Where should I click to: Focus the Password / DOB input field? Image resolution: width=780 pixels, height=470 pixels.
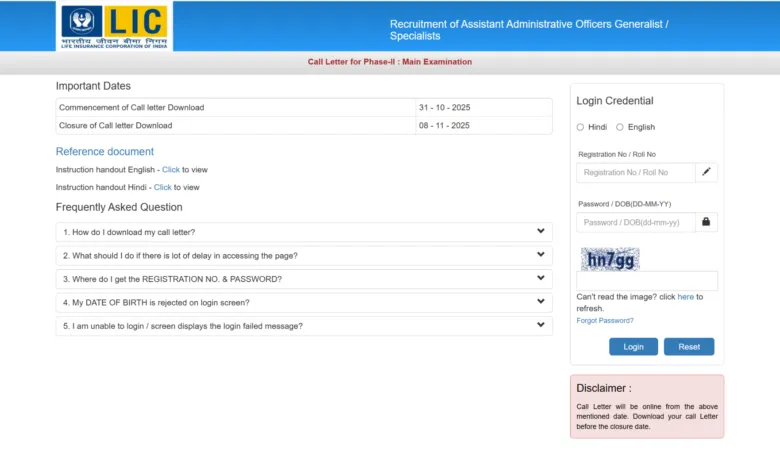(636, 222)
